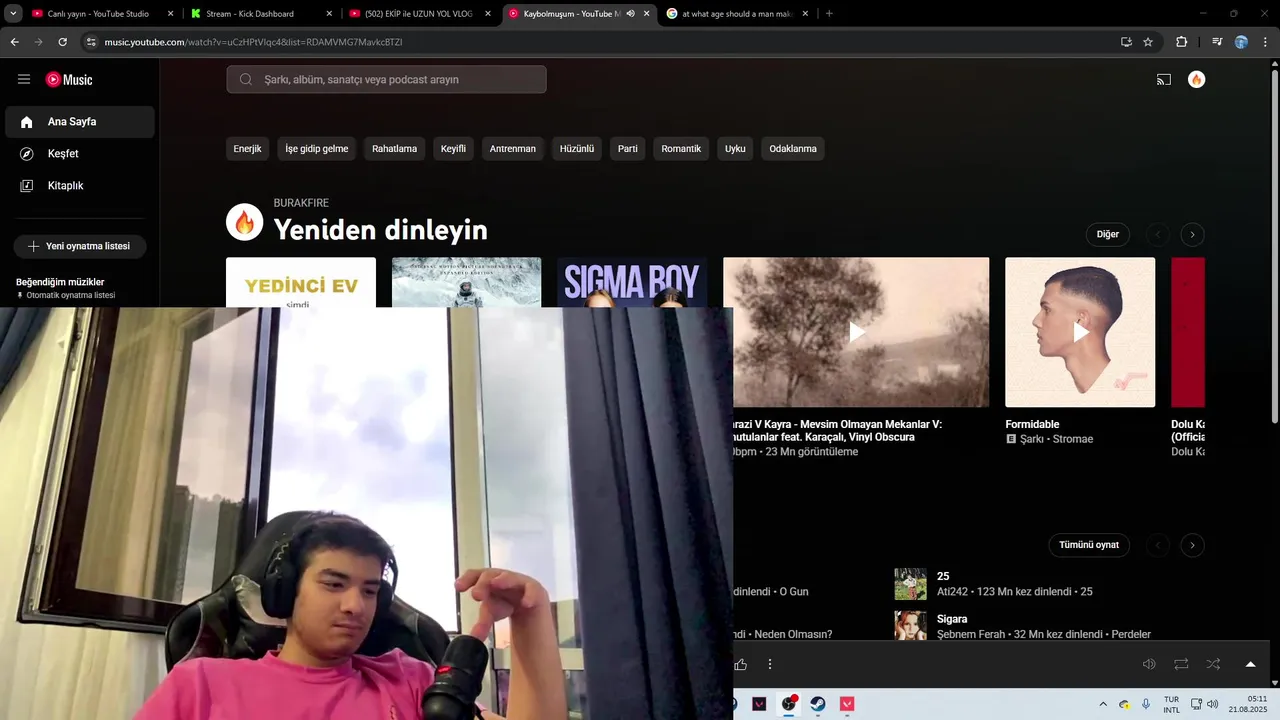The image size is (1280, 720).
Task: Show hidden system tray icons
Action: point(1103,704)
